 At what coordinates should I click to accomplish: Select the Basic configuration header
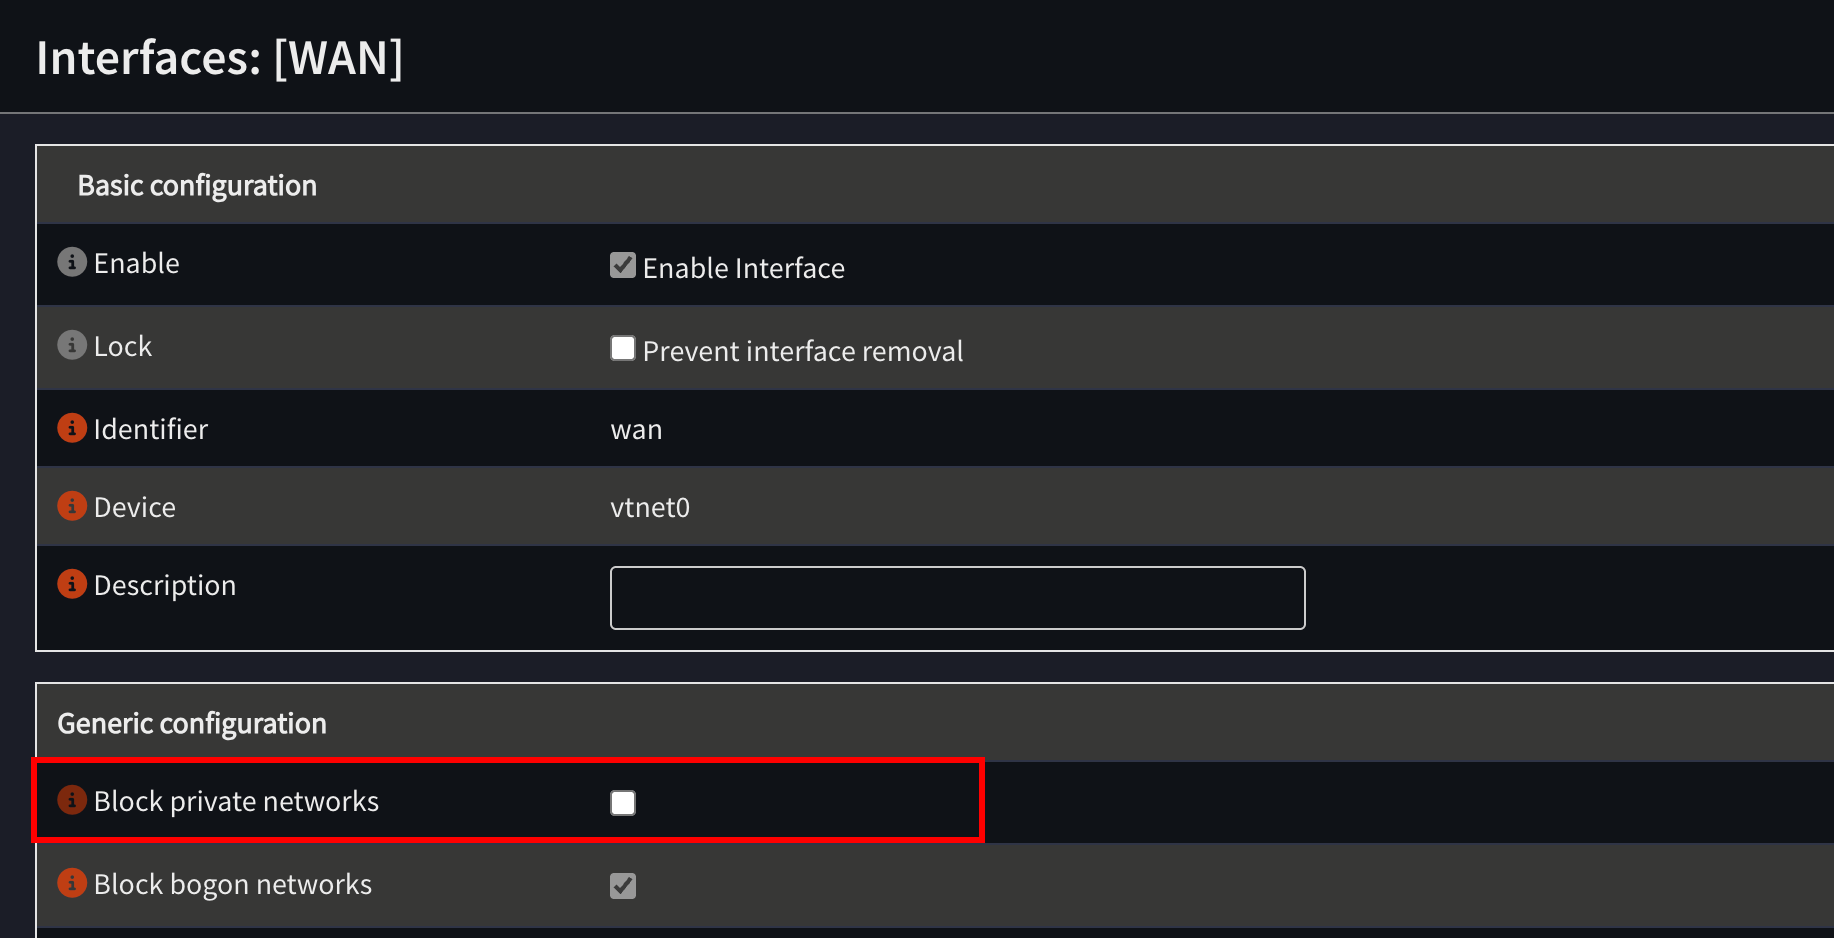point(197,185)
